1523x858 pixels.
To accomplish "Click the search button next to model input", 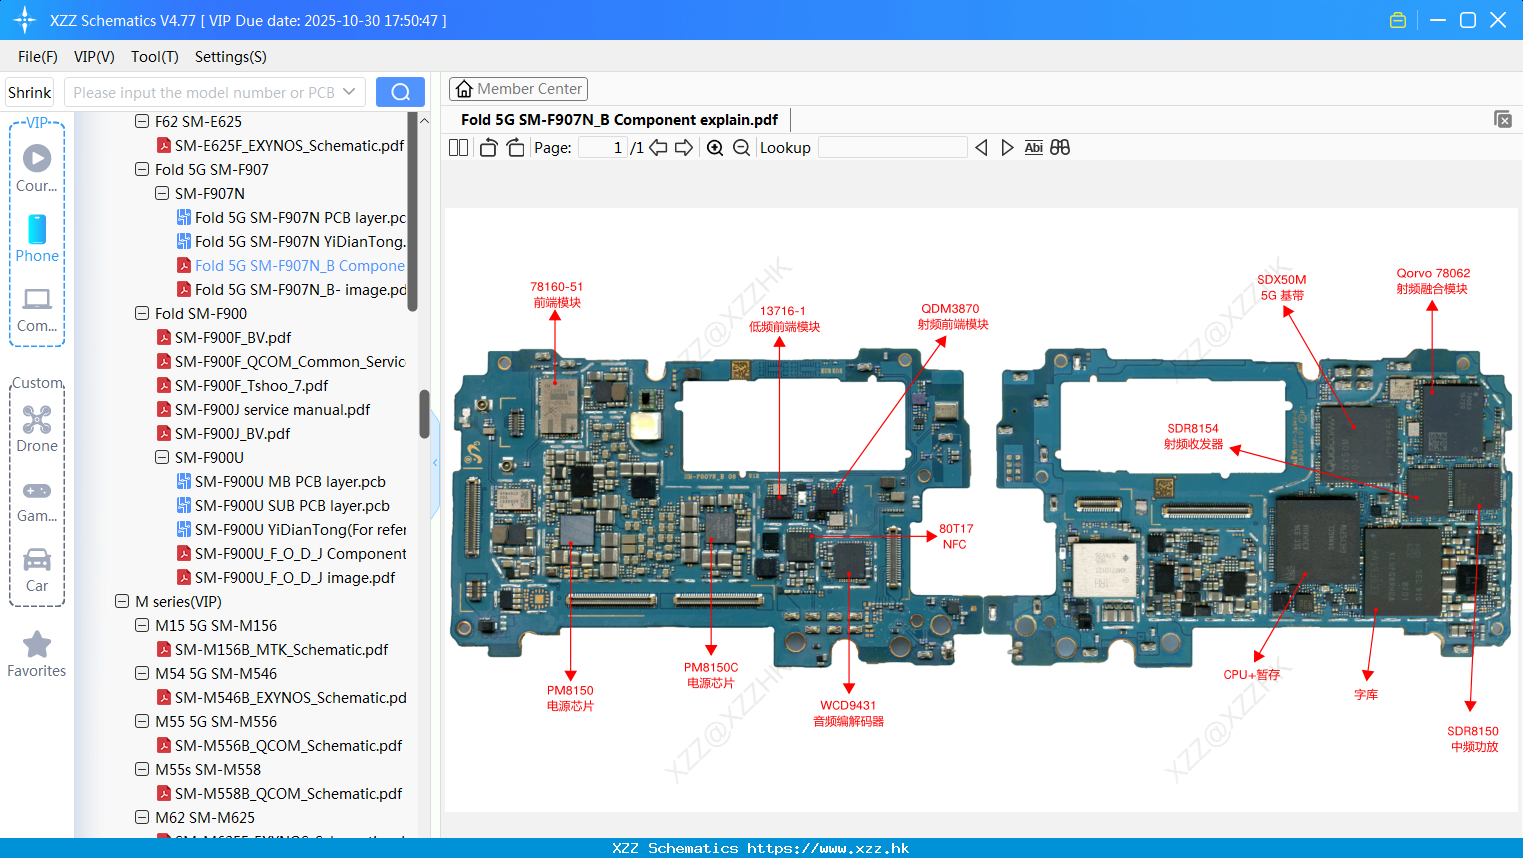I will [400, 92].
